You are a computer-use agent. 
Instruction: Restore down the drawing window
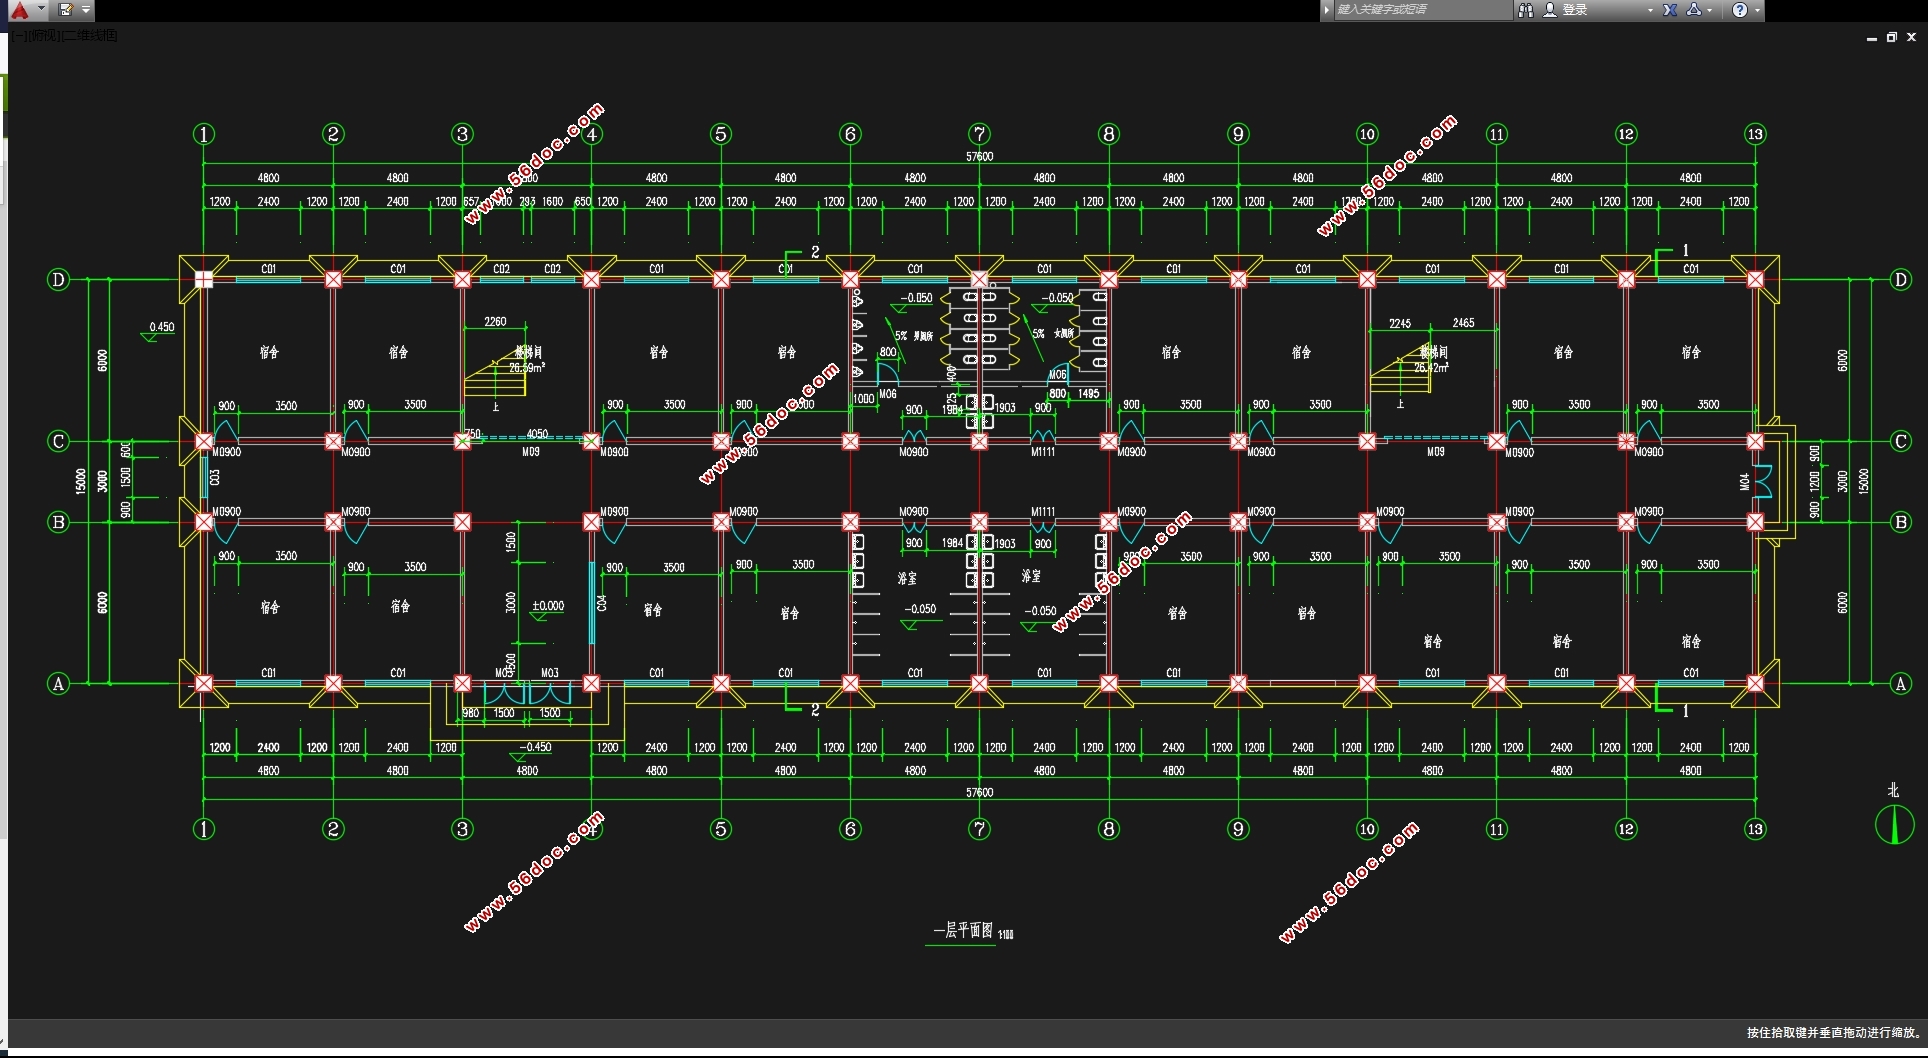coord(1892,37)
